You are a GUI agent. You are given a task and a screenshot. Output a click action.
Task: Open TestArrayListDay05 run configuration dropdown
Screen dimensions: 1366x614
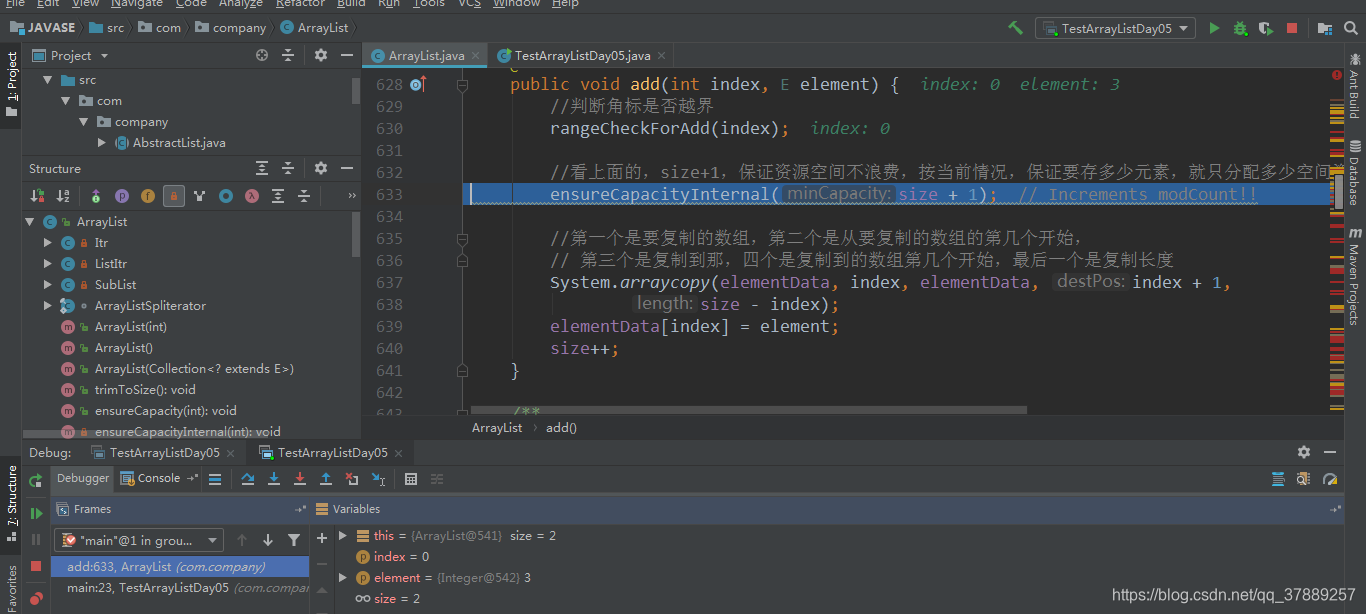1115,28
